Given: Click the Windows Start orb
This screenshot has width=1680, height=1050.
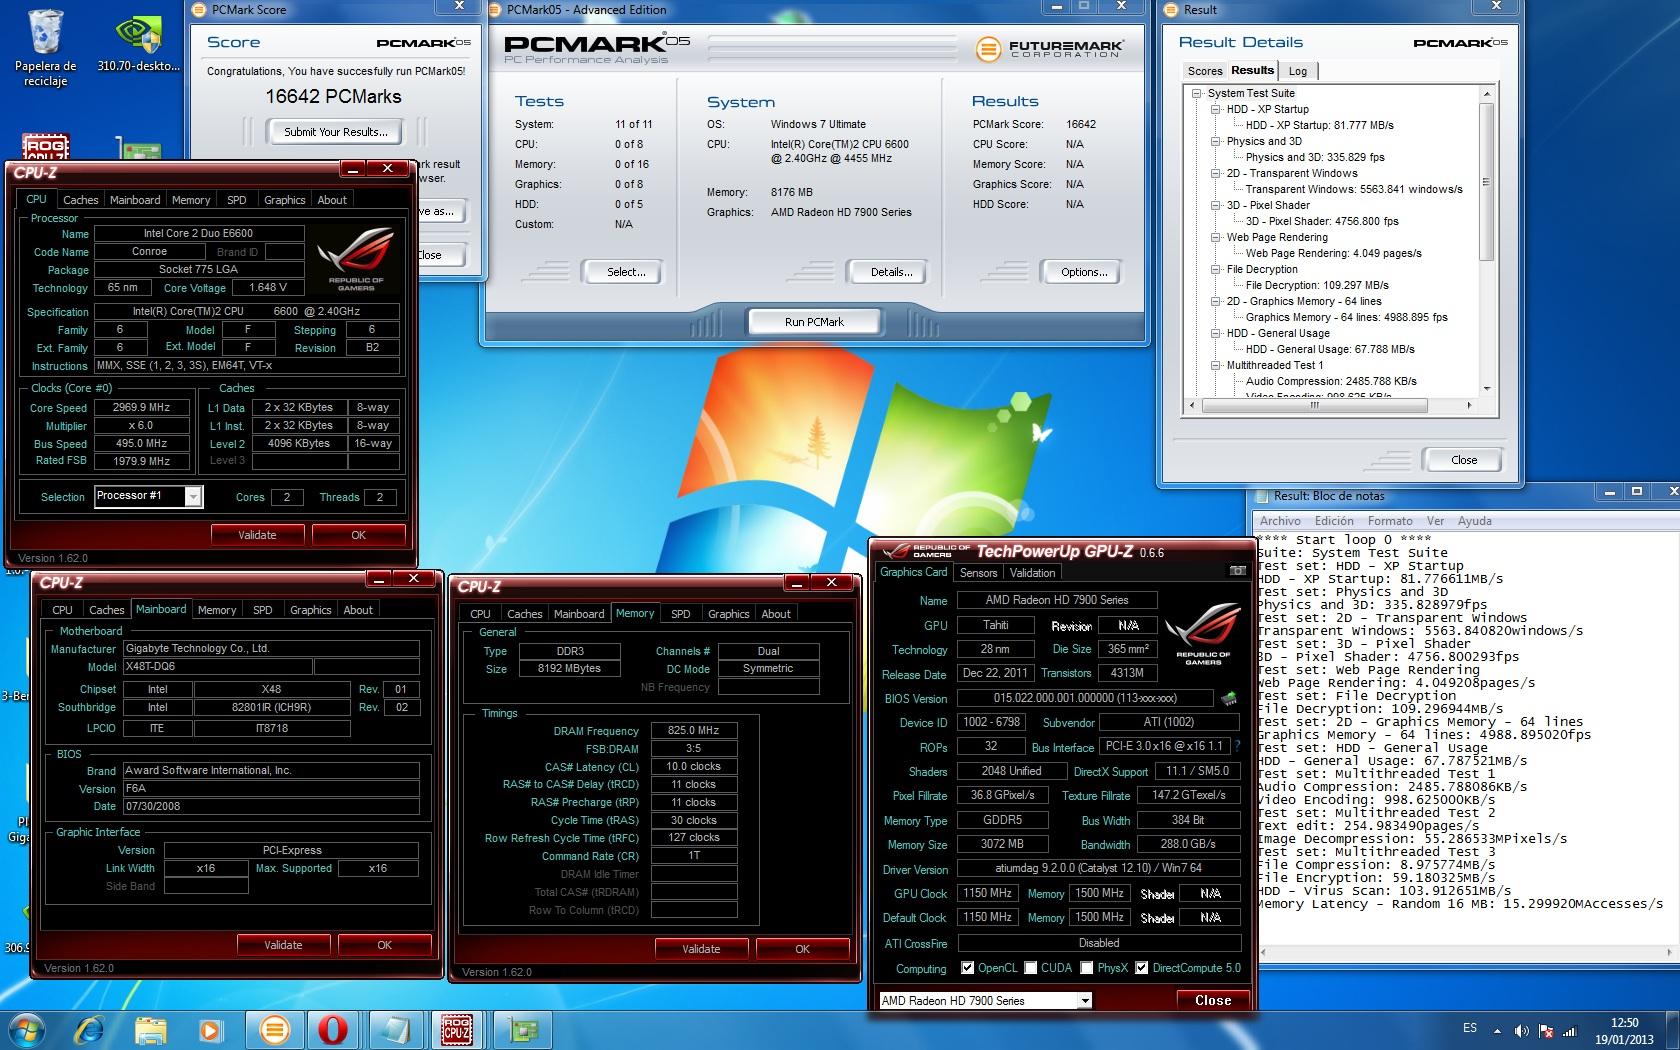Looking at the screenshot, I should pyautogui.click(x=26, y=1029).
